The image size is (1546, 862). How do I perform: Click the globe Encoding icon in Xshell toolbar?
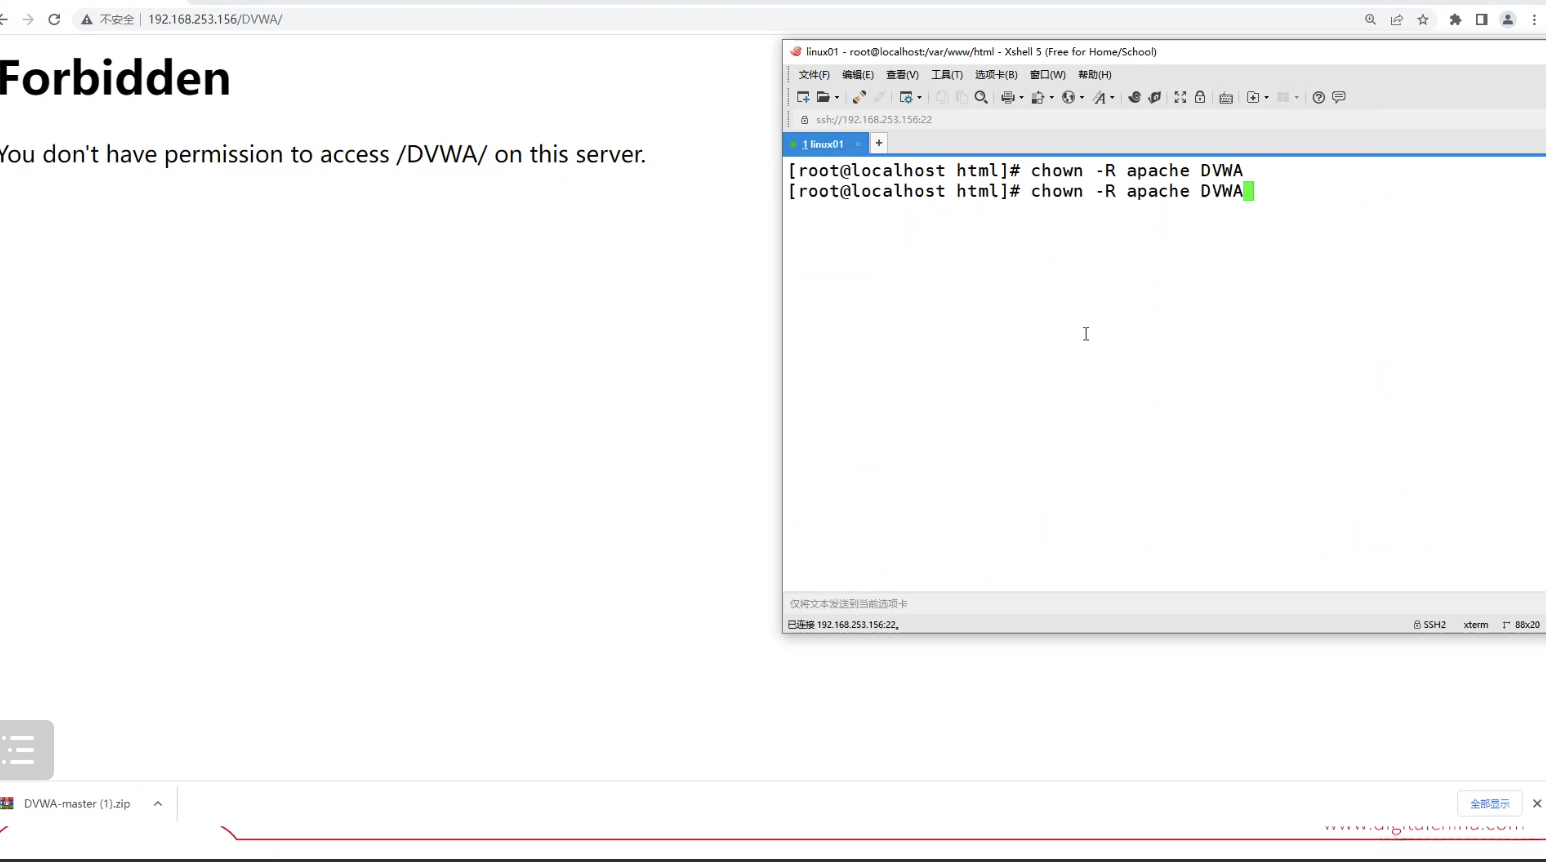click(1068, 97)
